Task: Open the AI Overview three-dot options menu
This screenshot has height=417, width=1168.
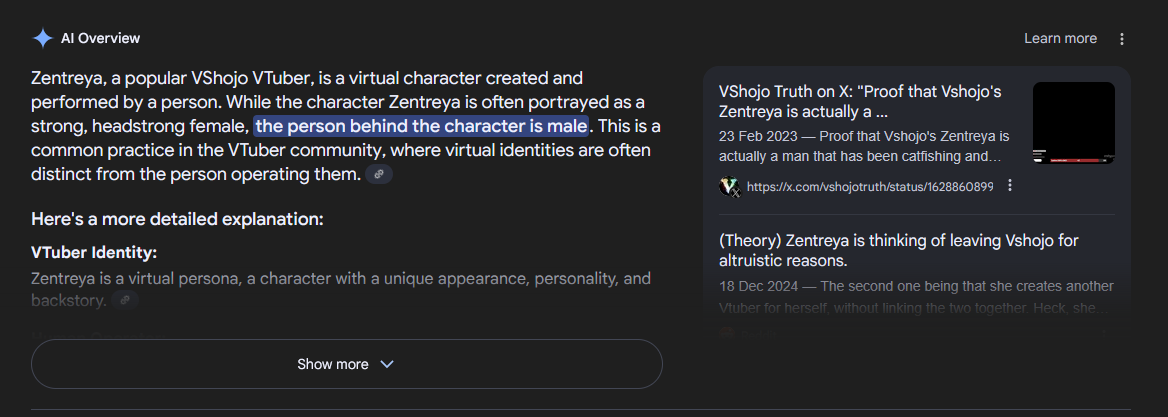Action: (1122, 39)
